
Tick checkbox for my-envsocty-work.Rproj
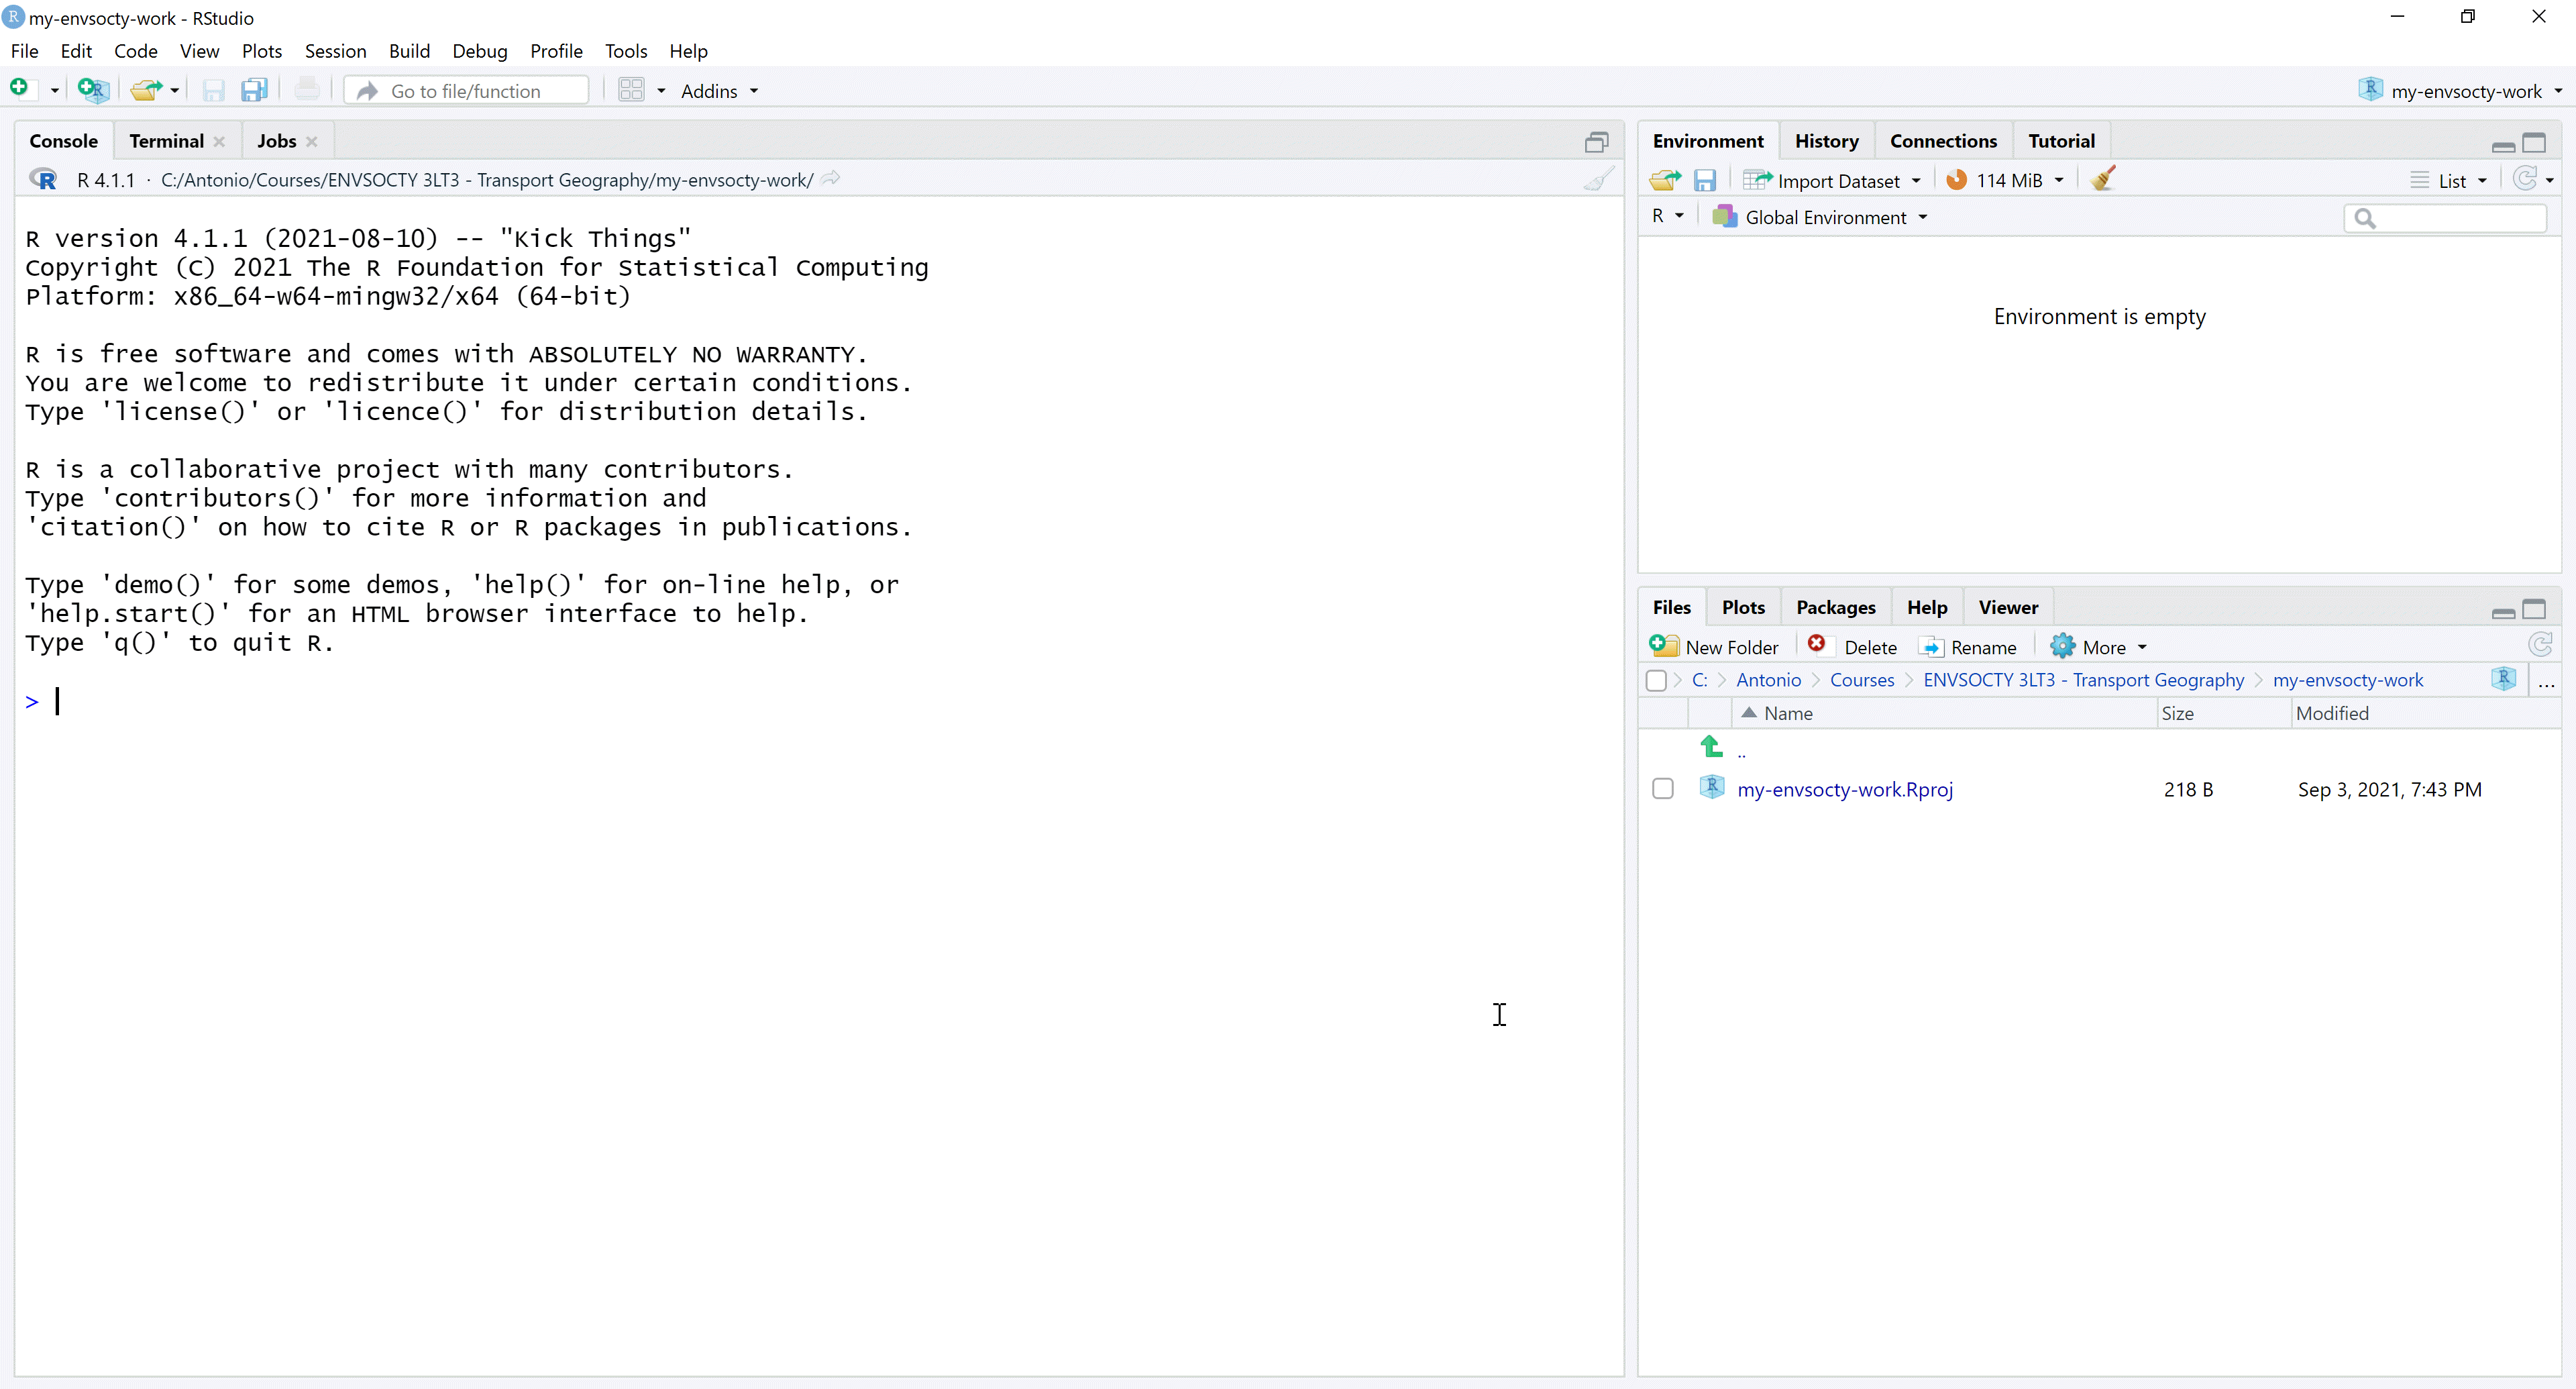point(1663,789)
